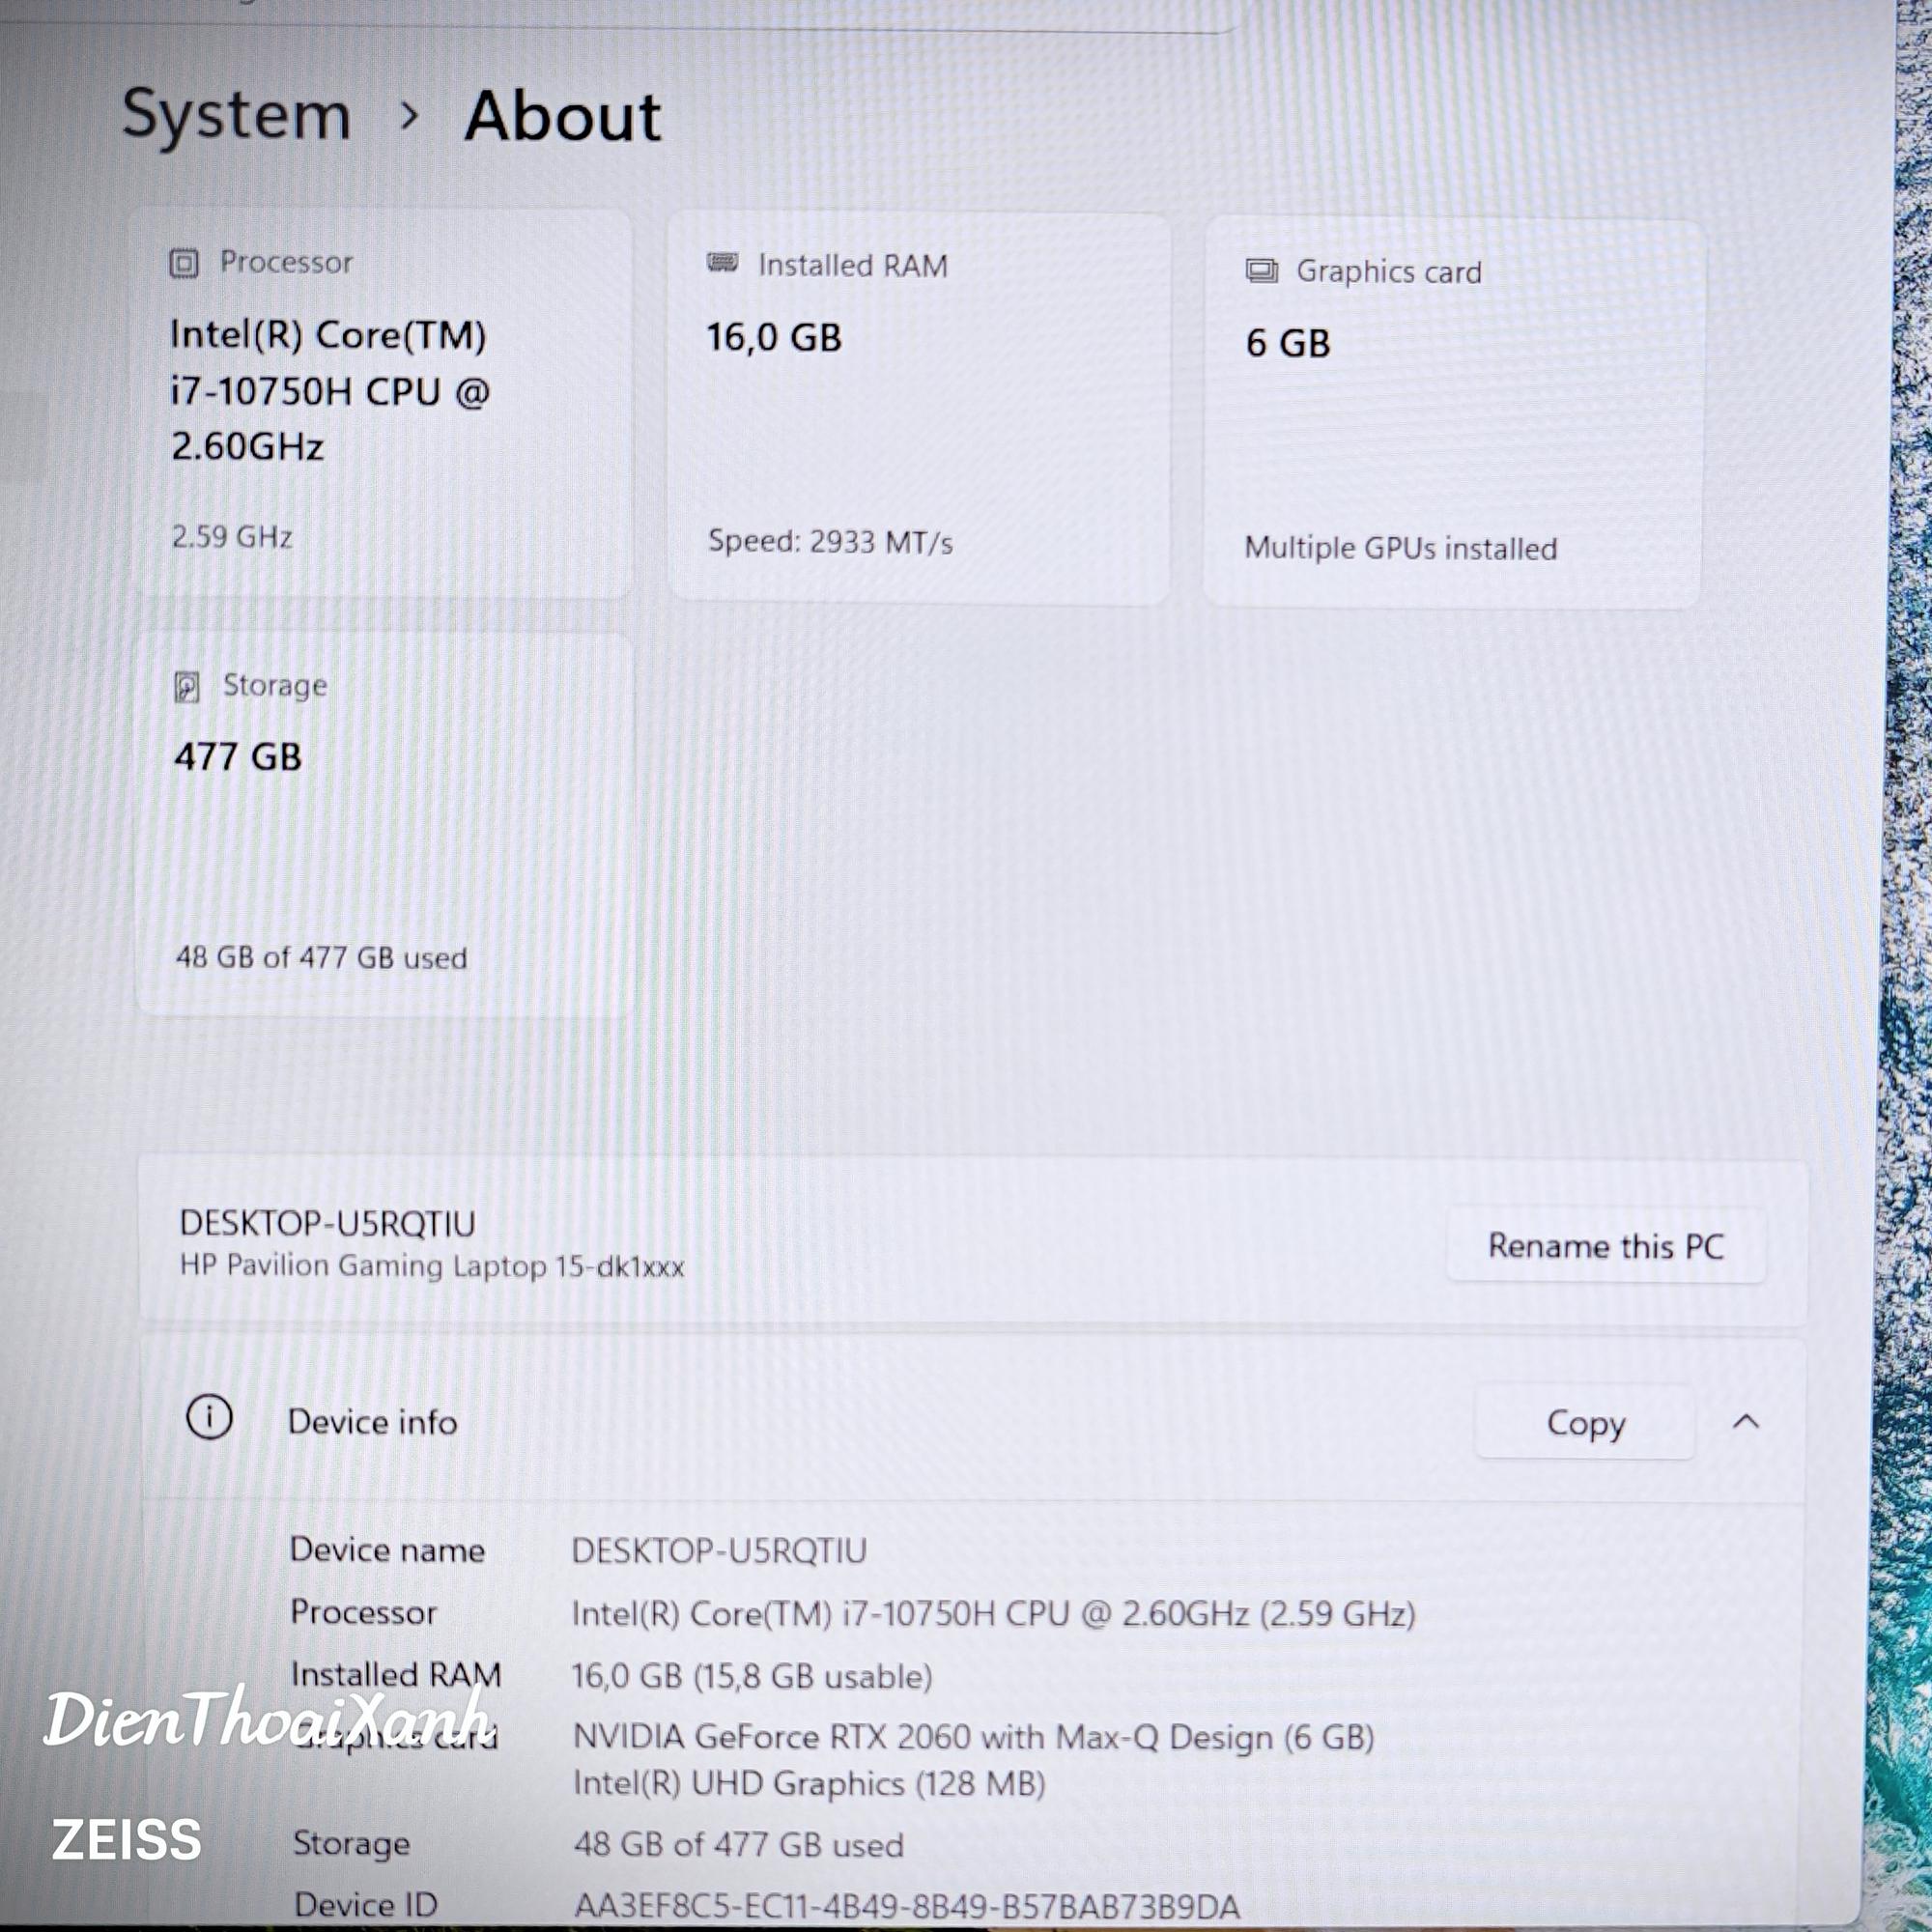Open the Installed RAM summary card
Image resolution: width=1932 pixels, height=1932 pixels.
(919, 408)
